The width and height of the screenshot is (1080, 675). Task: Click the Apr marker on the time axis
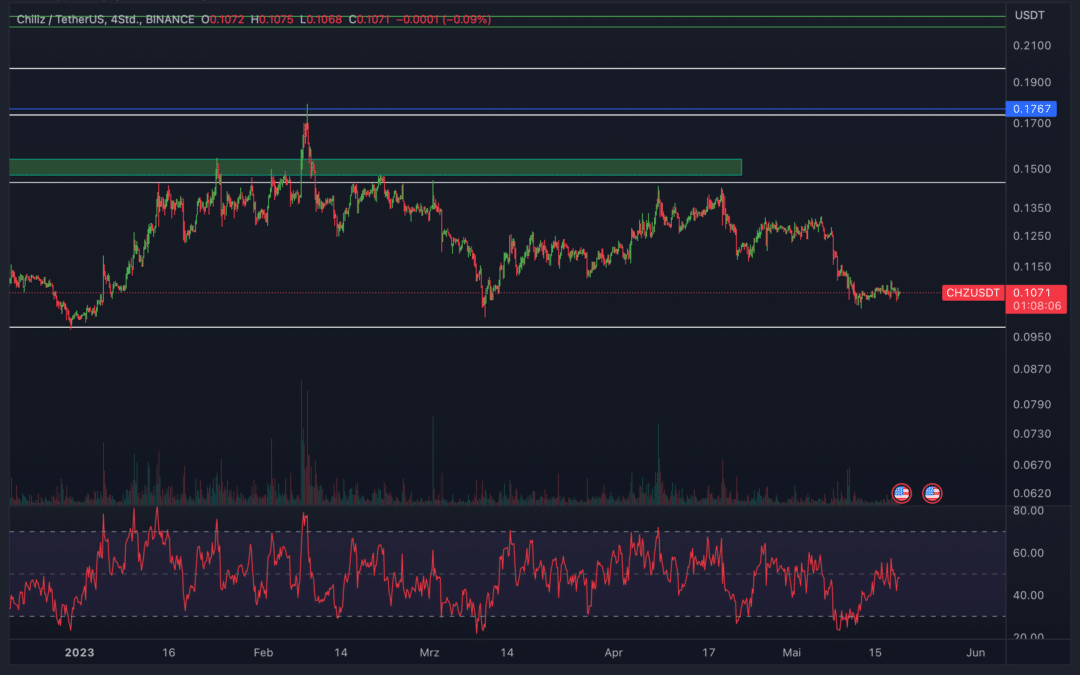(613, 652)
